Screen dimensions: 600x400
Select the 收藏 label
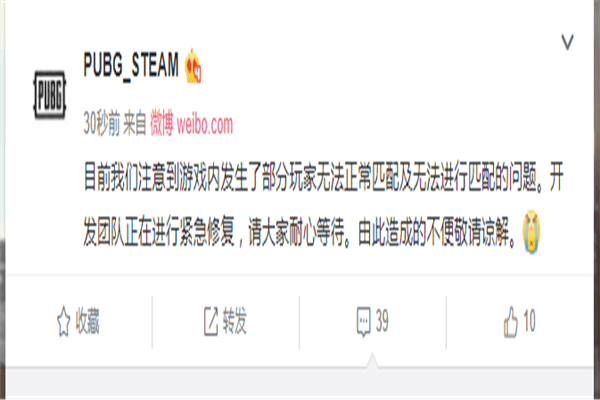(87, 321)
